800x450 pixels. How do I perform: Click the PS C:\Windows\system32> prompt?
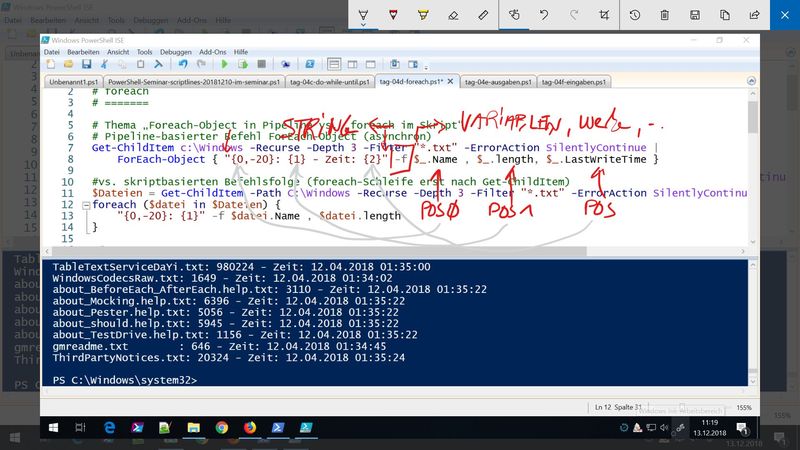[x=124, y=380]
